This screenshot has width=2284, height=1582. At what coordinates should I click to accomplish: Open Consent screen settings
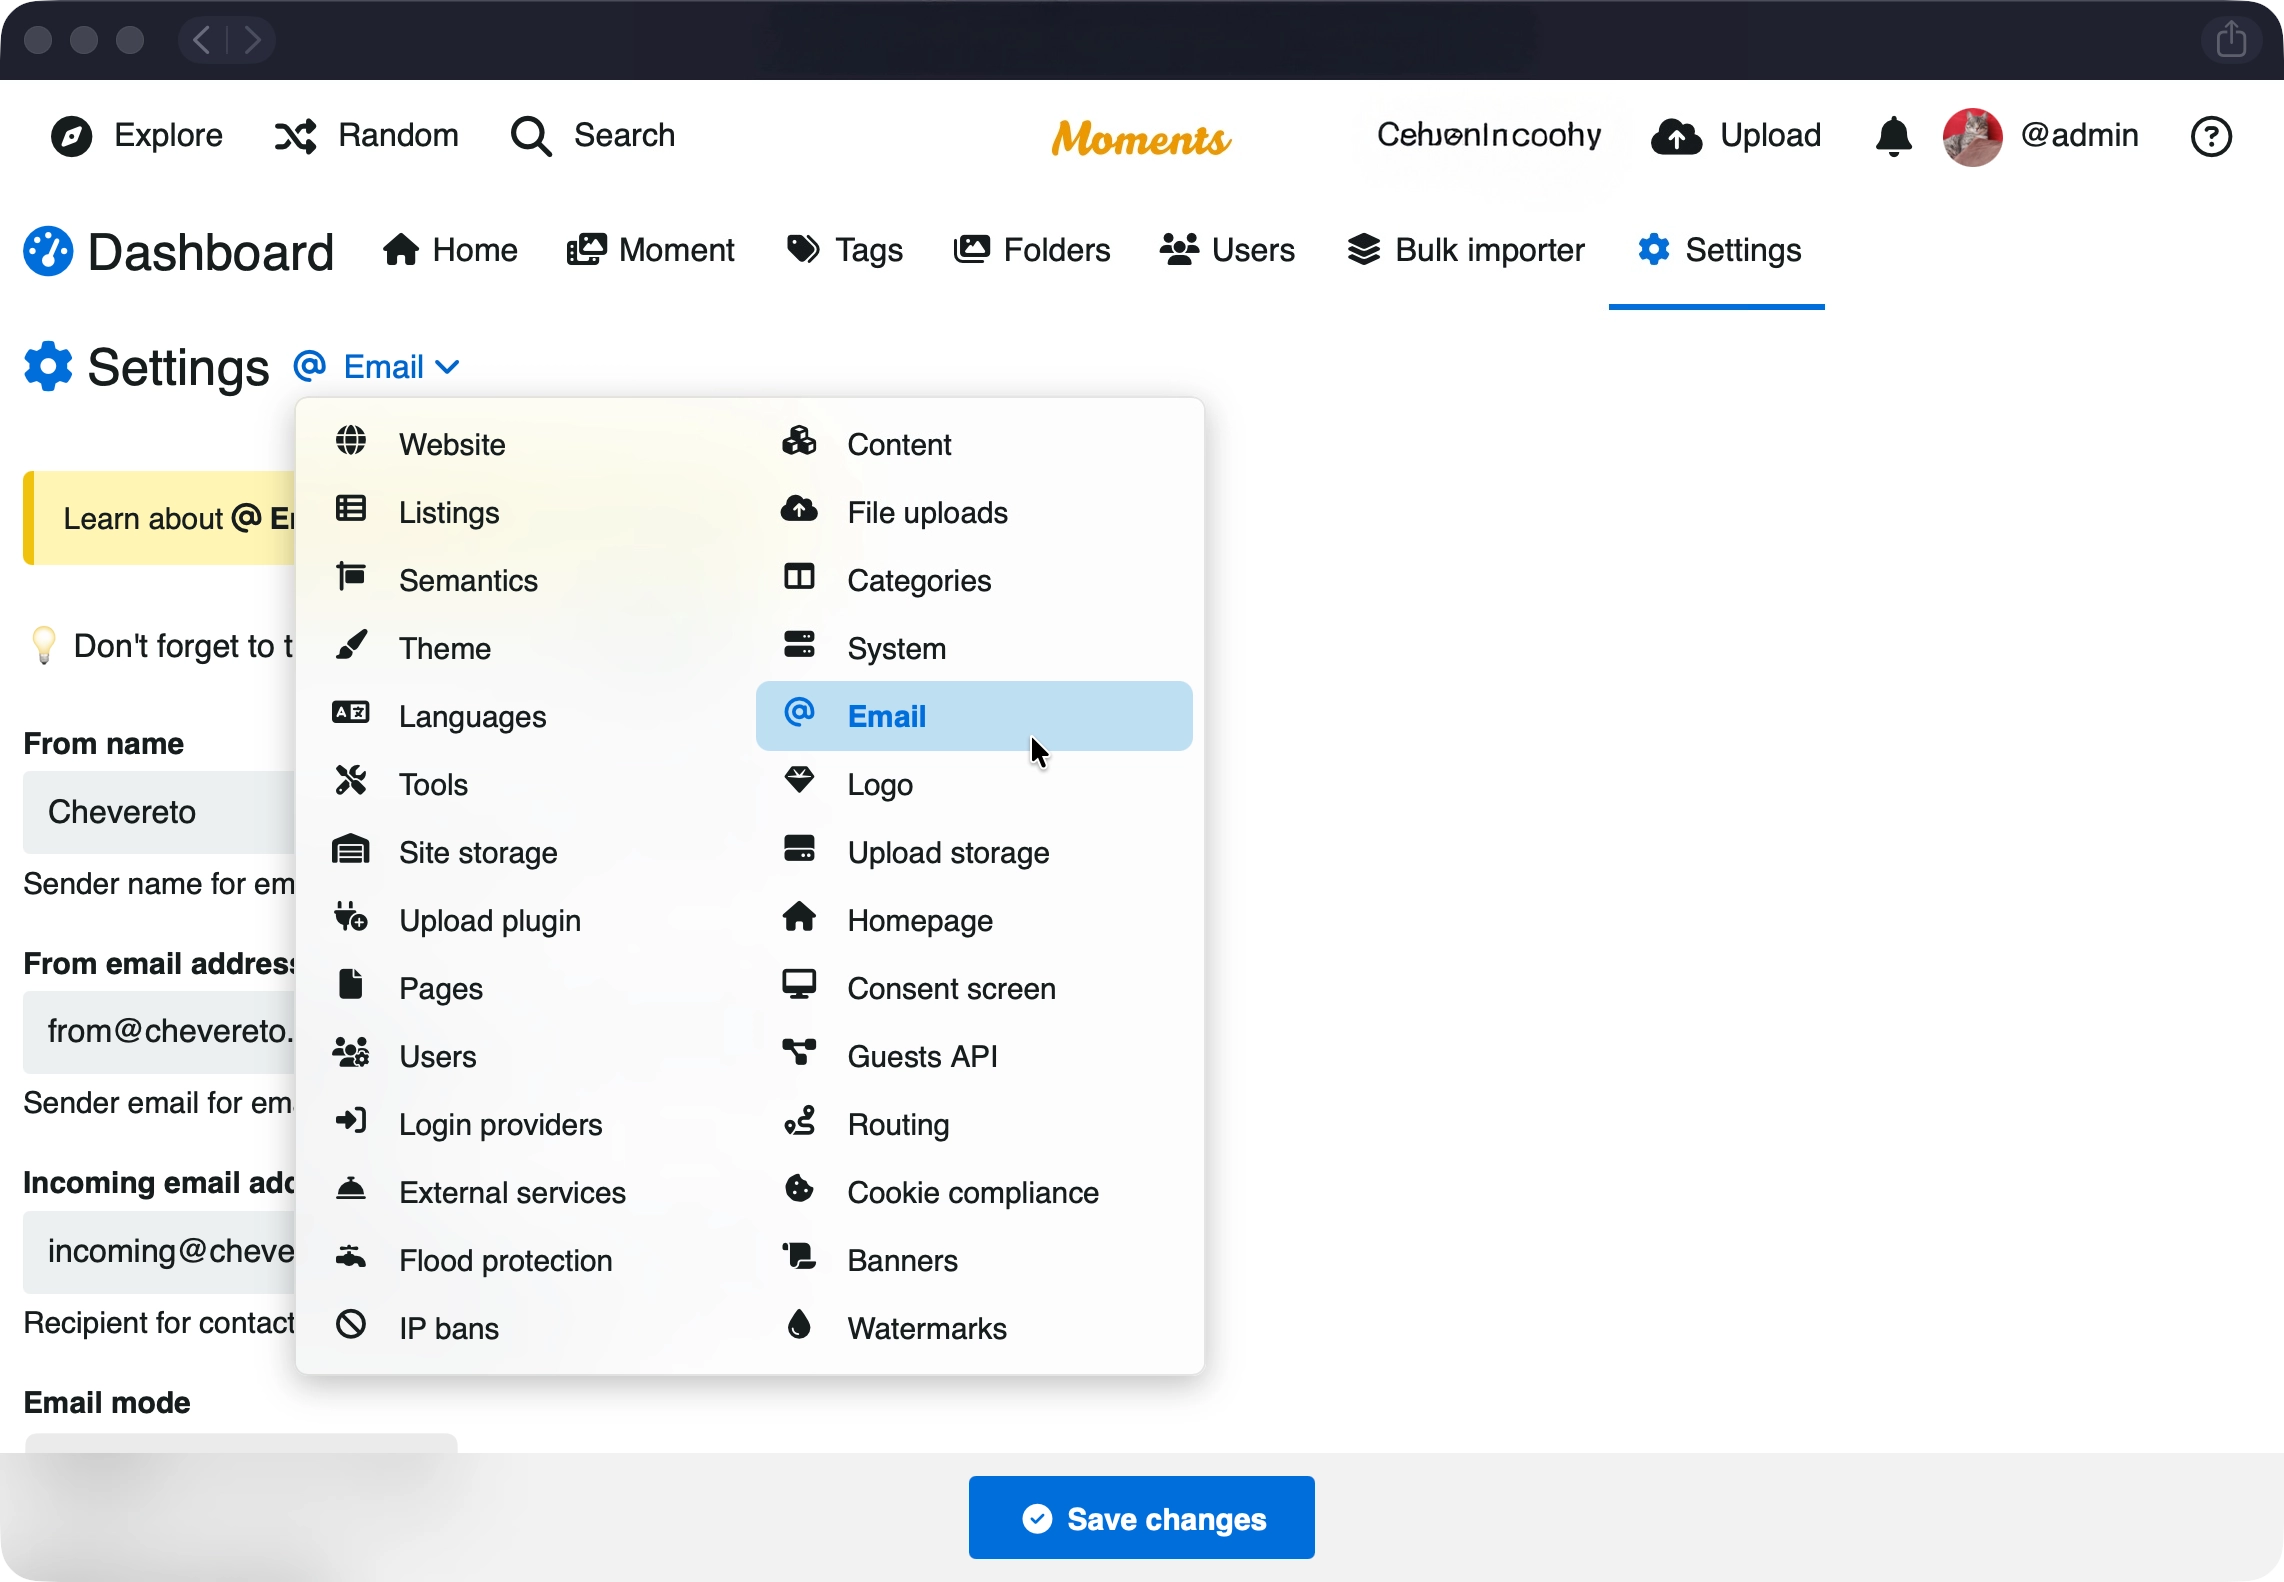(x=951, y=989)
